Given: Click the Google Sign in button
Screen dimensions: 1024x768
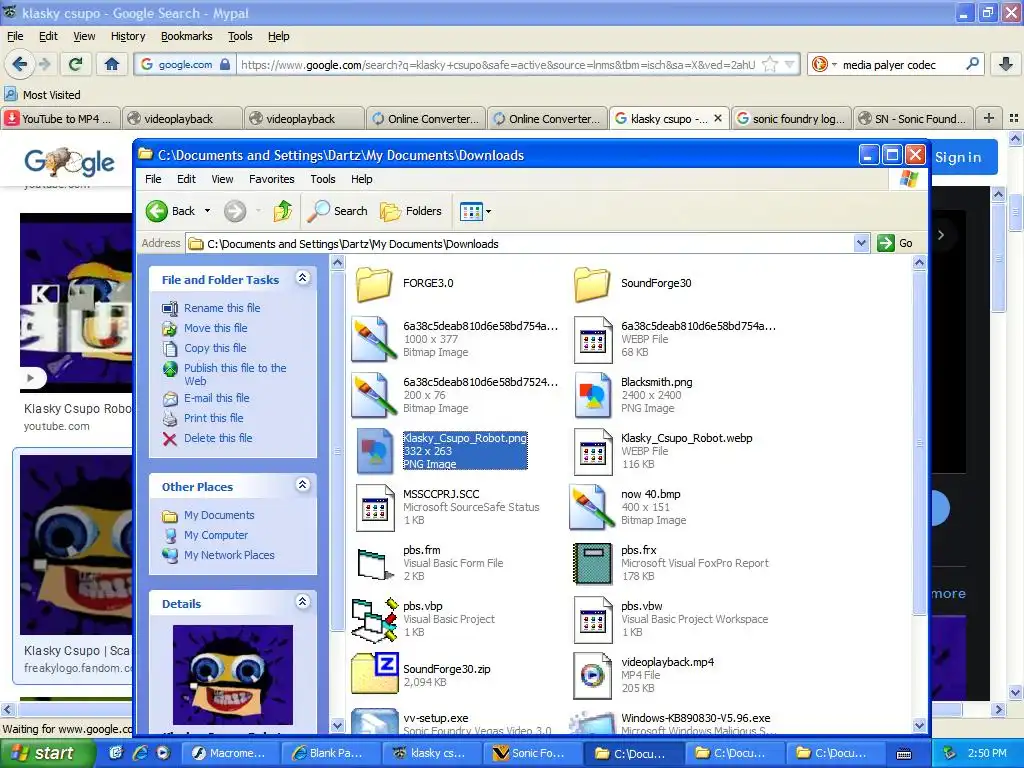Looking at the screenshot, I should pos(963,157).
